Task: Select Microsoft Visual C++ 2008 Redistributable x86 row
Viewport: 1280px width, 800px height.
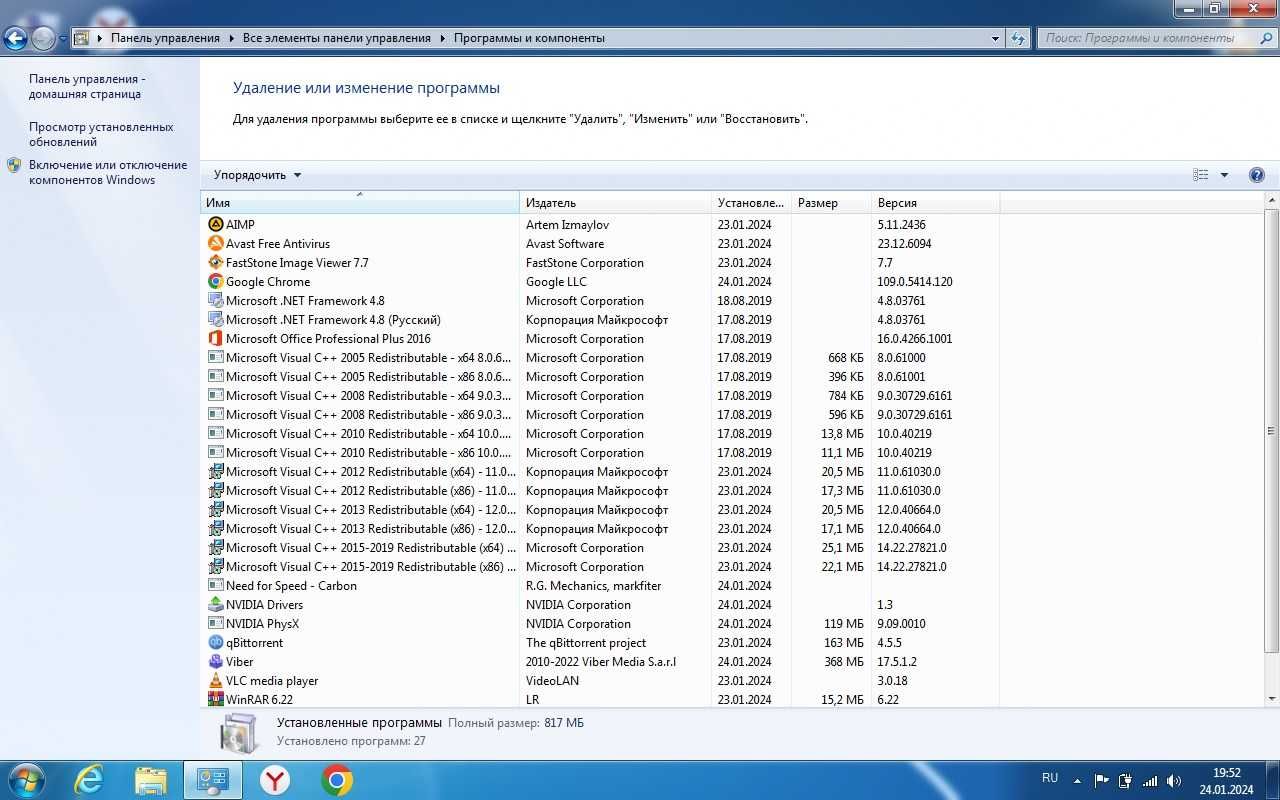Action: coord(600,415)
